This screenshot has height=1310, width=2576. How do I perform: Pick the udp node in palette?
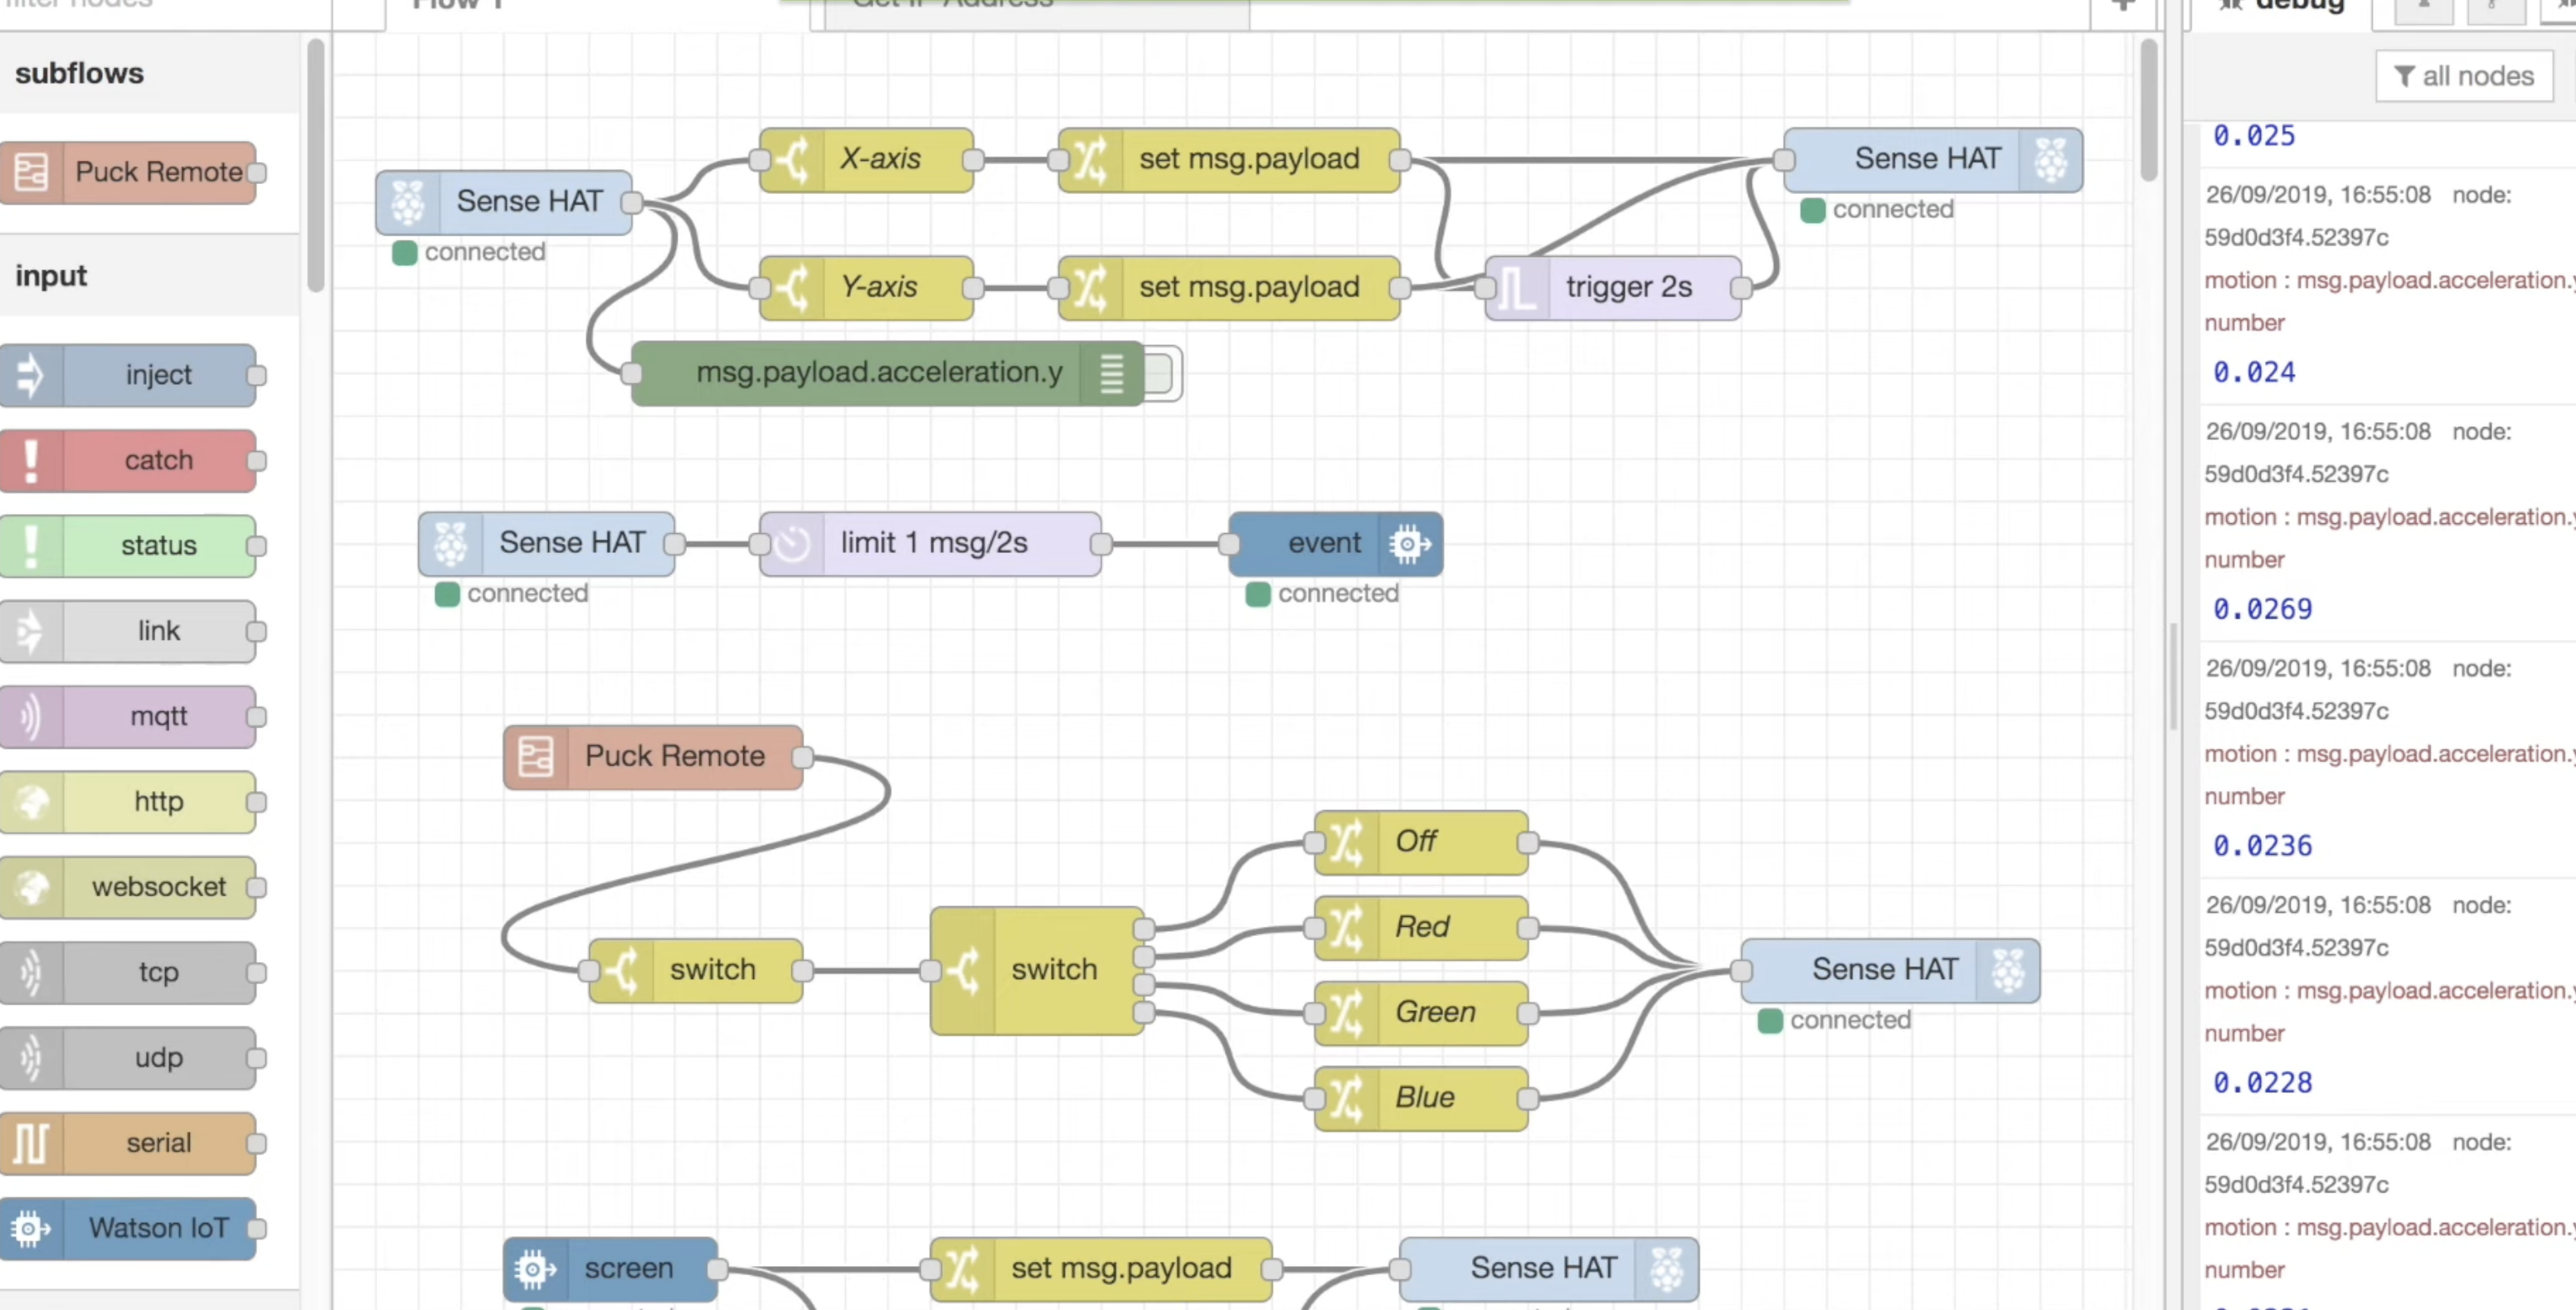pos(128,1058)
